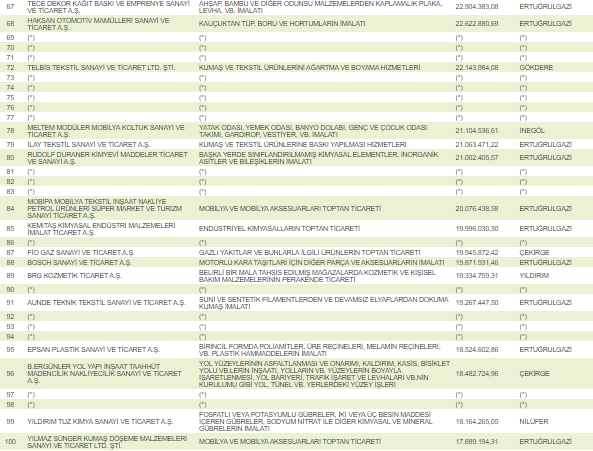Click TECE DEKOR KAĞIT BASKI company name
Viewport: 593px width, 451px height.
(x=109, y=7)
